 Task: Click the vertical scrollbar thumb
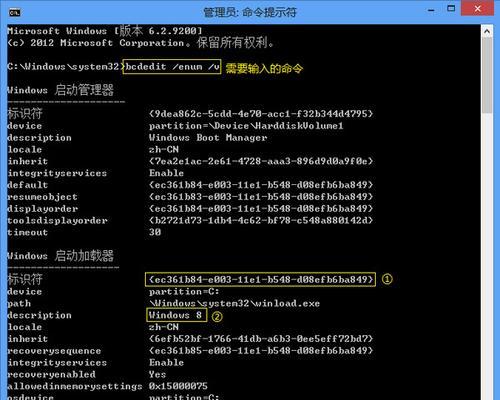pos(487,75)
